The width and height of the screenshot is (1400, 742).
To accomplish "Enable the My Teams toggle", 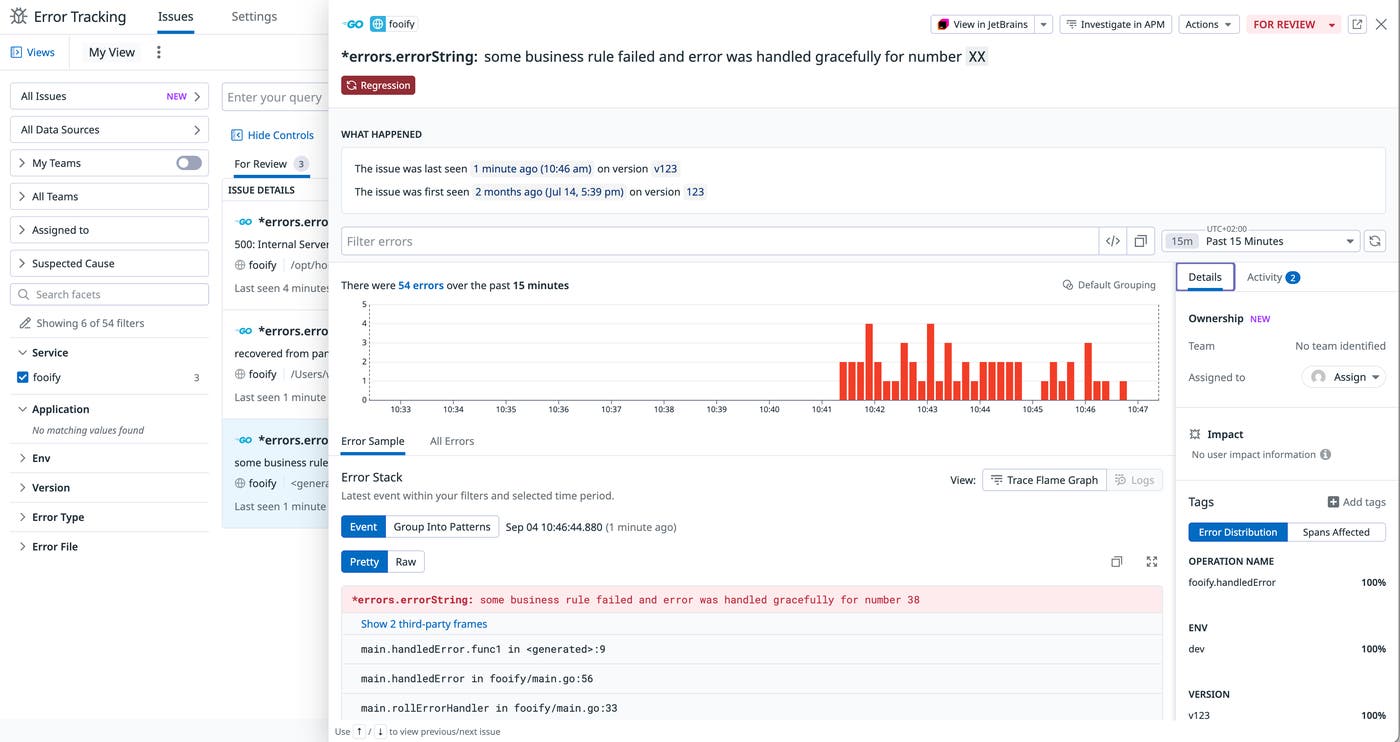I will 187,162.
